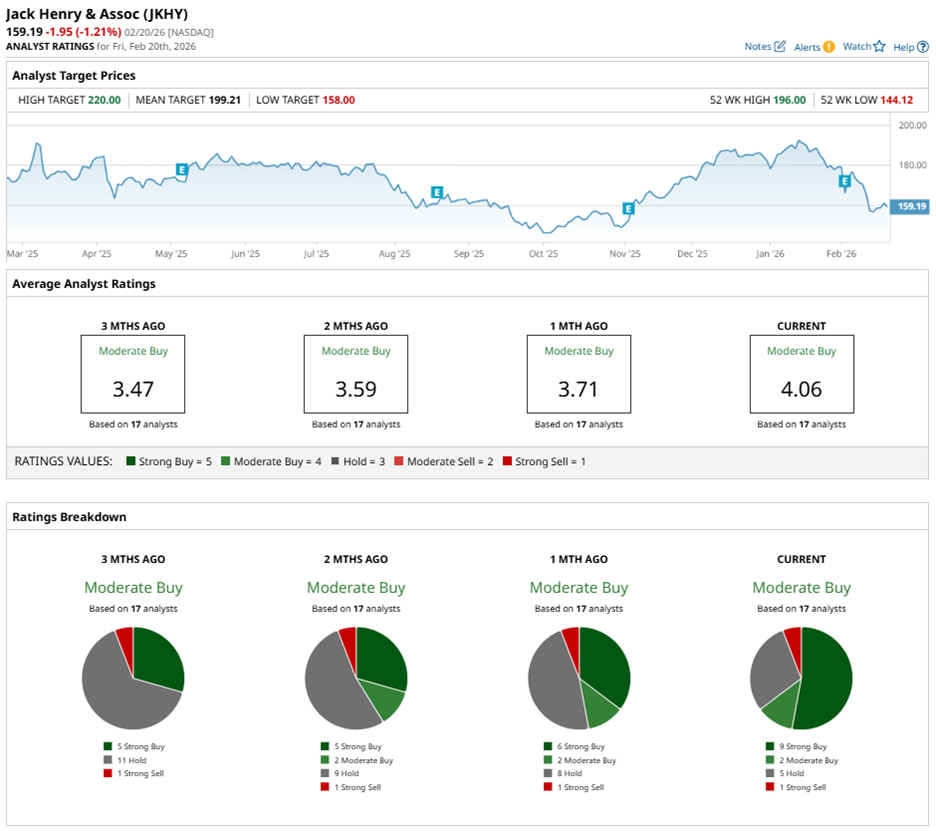Click the Strong Sell = 1 legend swatch
The image size is (936, 831).
507,461
